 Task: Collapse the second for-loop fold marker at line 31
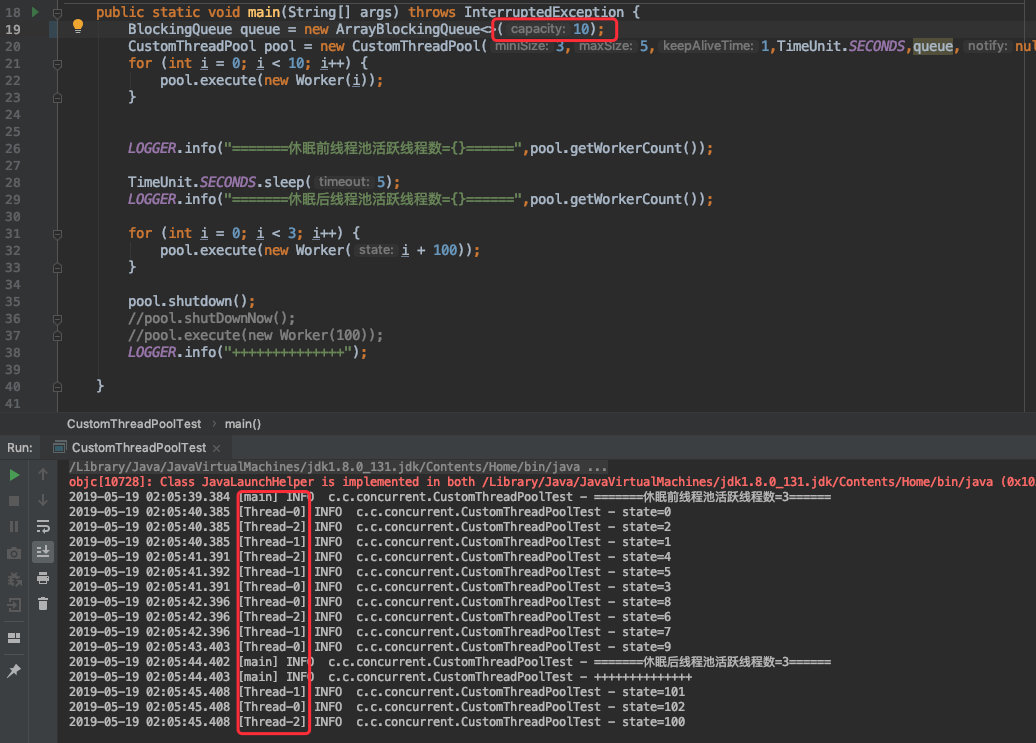pyautogui.click(x=57, y=234)
